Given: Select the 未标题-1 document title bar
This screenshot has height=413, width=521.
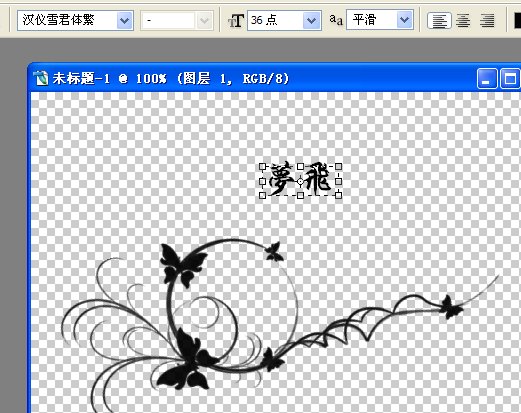Looking at the screenshot, I should coord(253,79).
